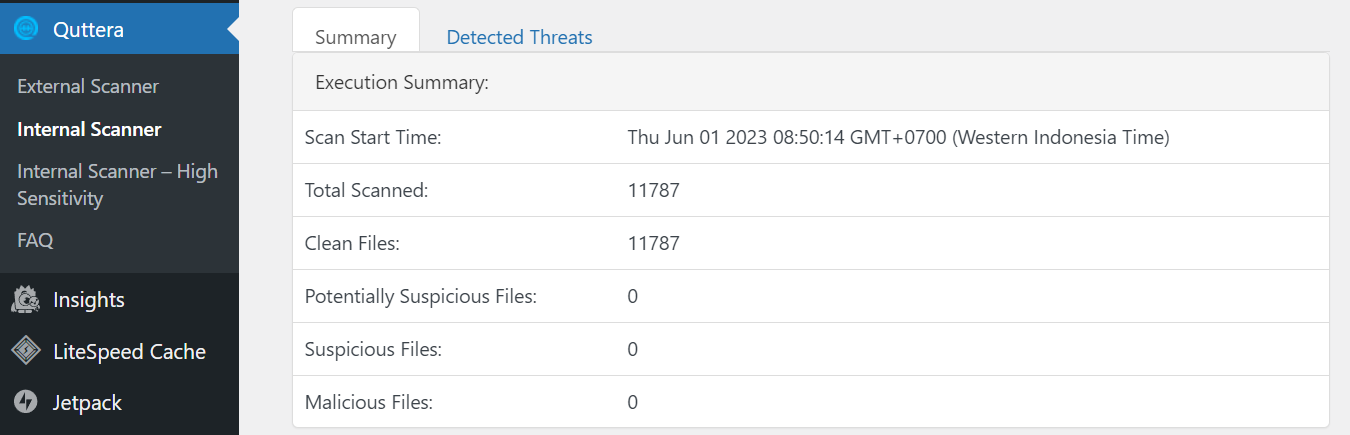The height and width of the screenshot is (435, 1350).
Task: Go to the FAQ submenu link
Action: click(x=35, y=241)
